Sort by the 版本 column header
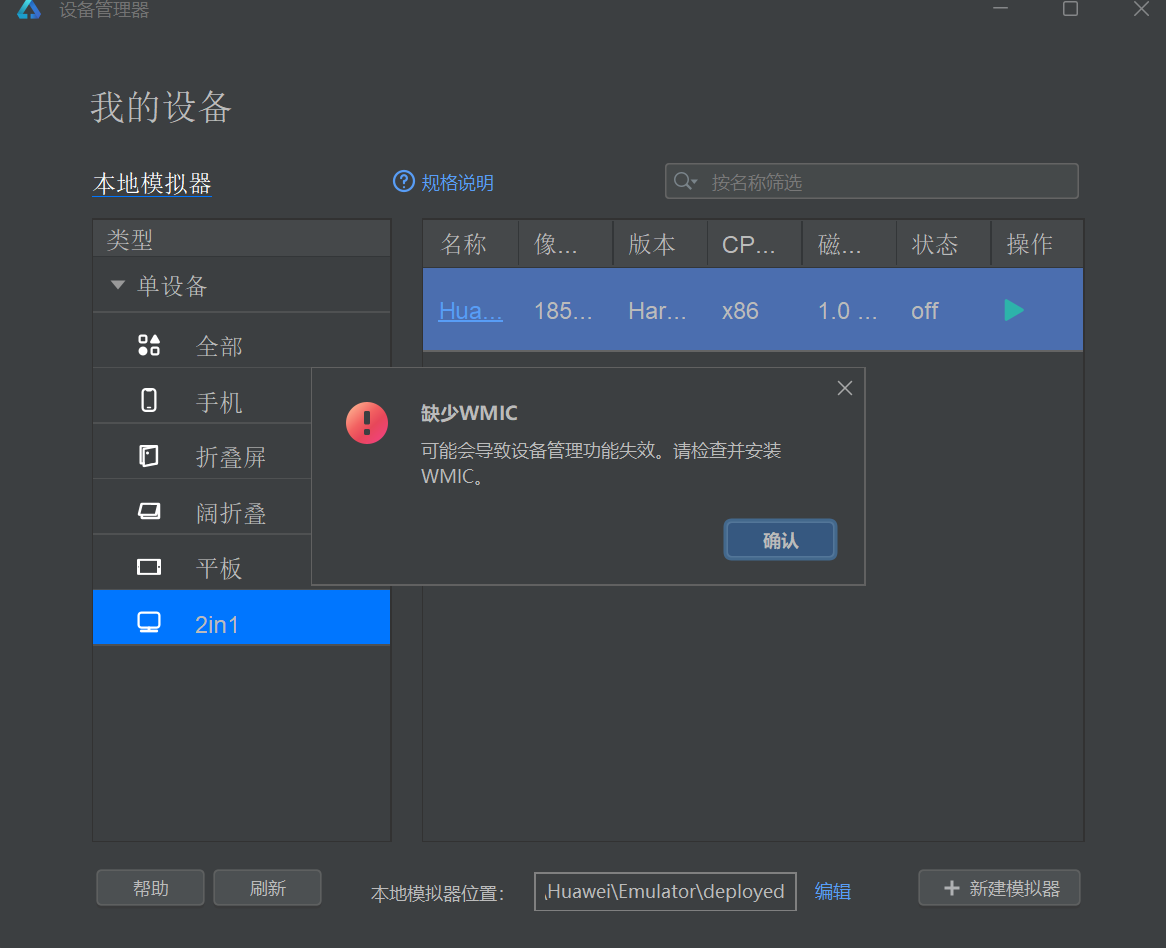Image resolution: width=1166 pixels, height=948 pixels. point(660,244)
